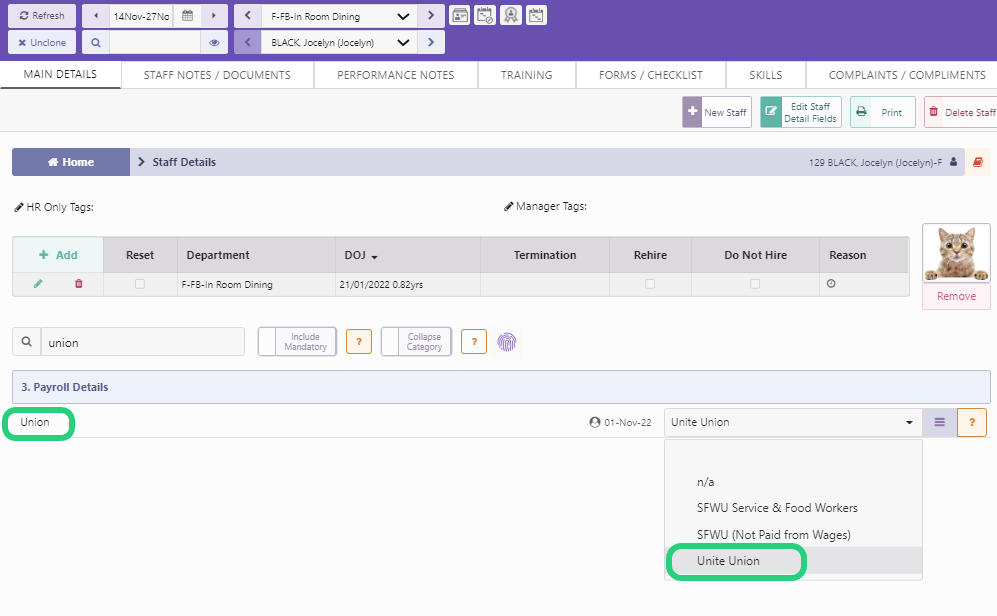Open the list icon beside Union dropdown
The height and width of the screenshot is (616, 997).
point(939,422)
